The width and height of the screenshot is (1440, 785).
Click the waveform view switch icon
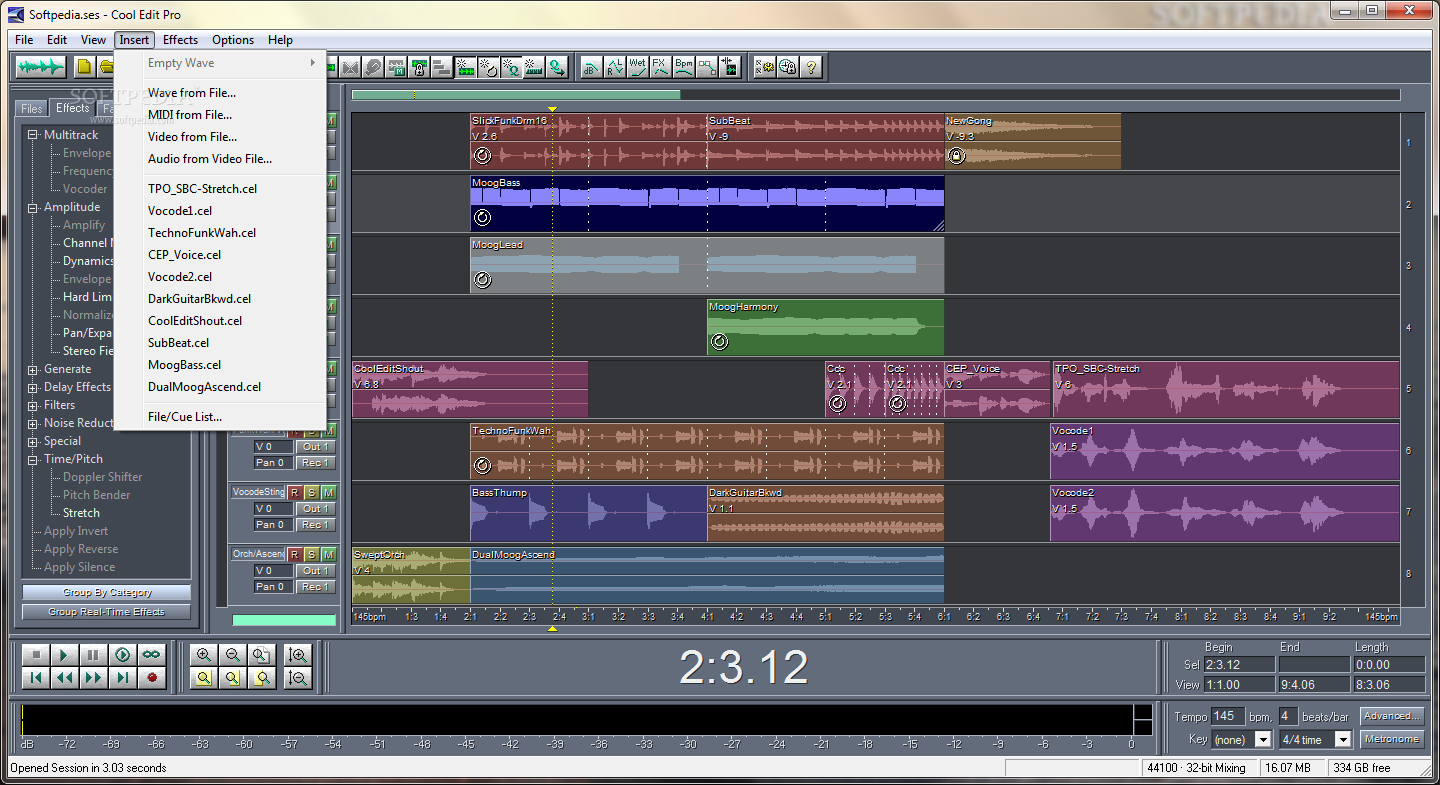41,68
